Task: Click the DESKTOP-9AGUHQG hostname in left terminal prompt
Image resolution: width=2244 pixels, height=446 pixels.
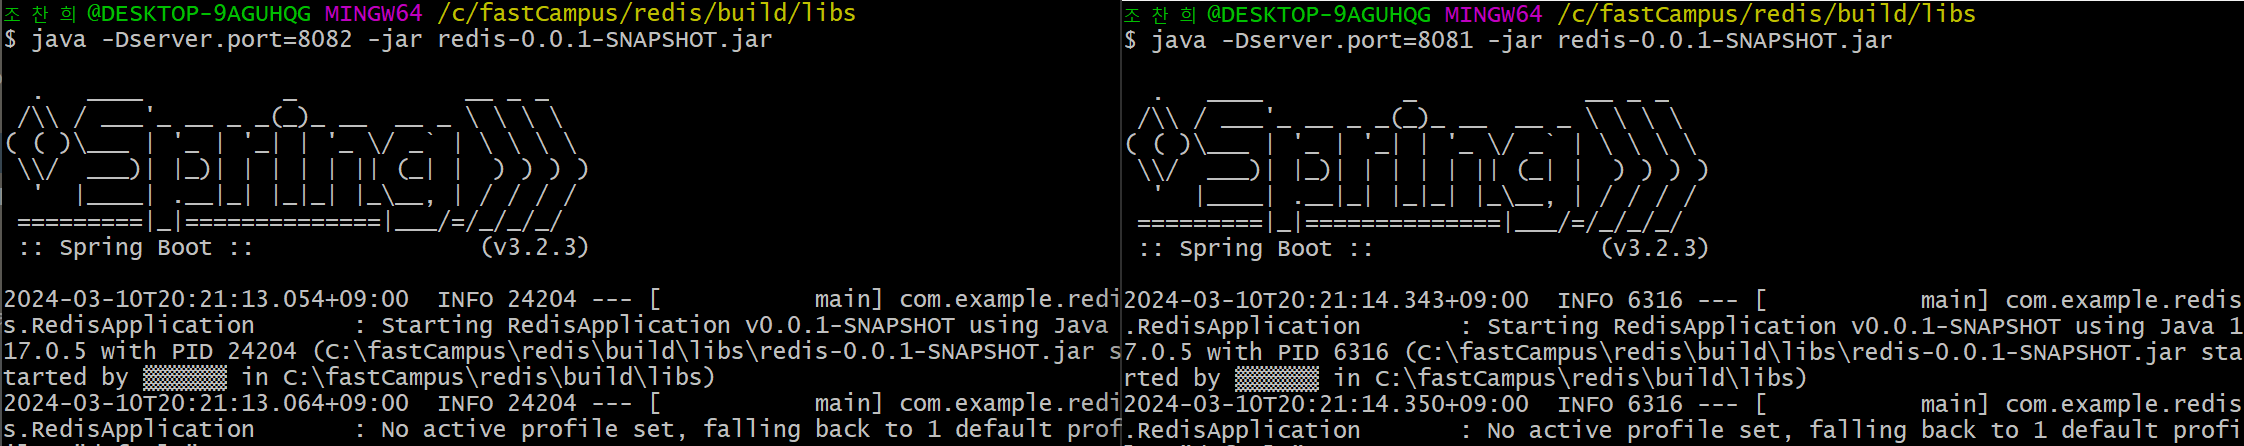Action: click(x=208, y=14)
